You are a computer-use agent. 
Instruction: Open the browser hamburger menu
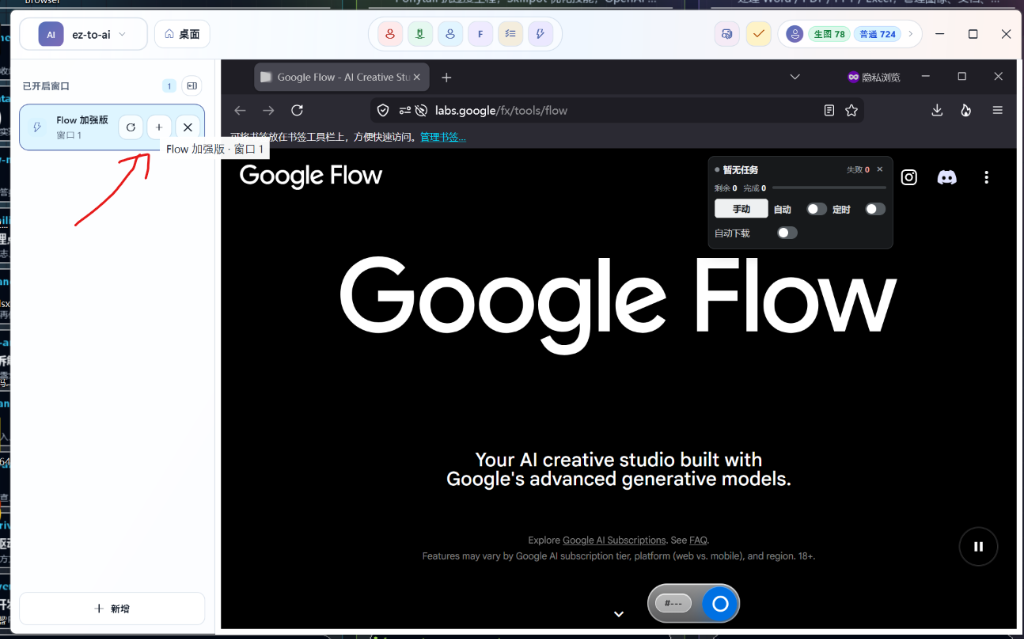pos(997,110)
